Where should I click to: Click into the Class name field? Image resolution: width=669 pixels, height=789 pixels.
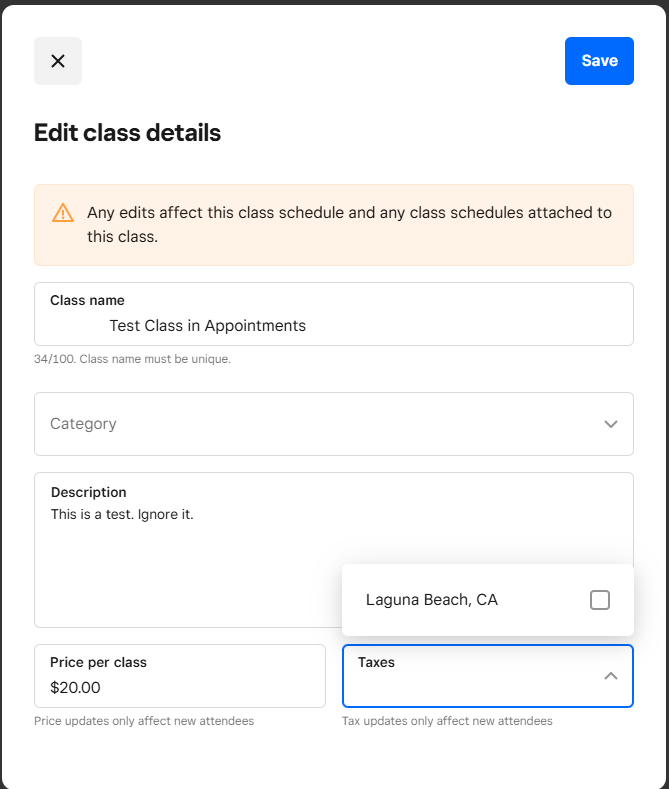334,314
